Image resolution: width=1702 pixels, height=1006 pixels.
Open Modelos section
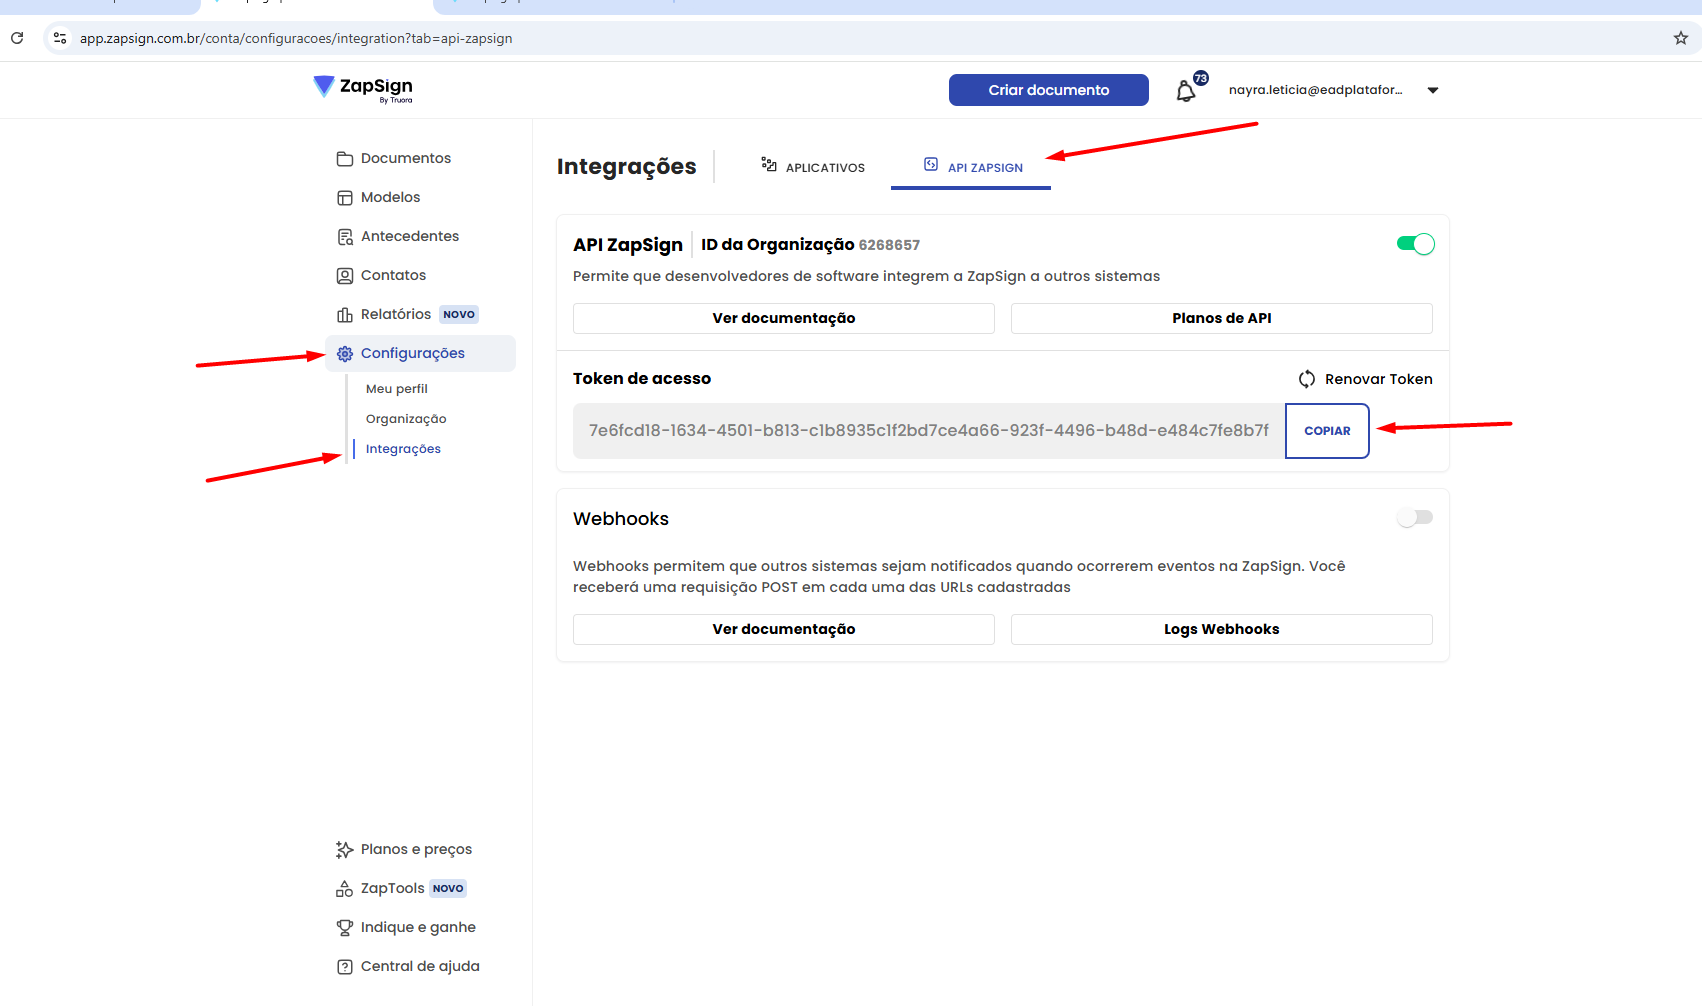pos(391,197)
